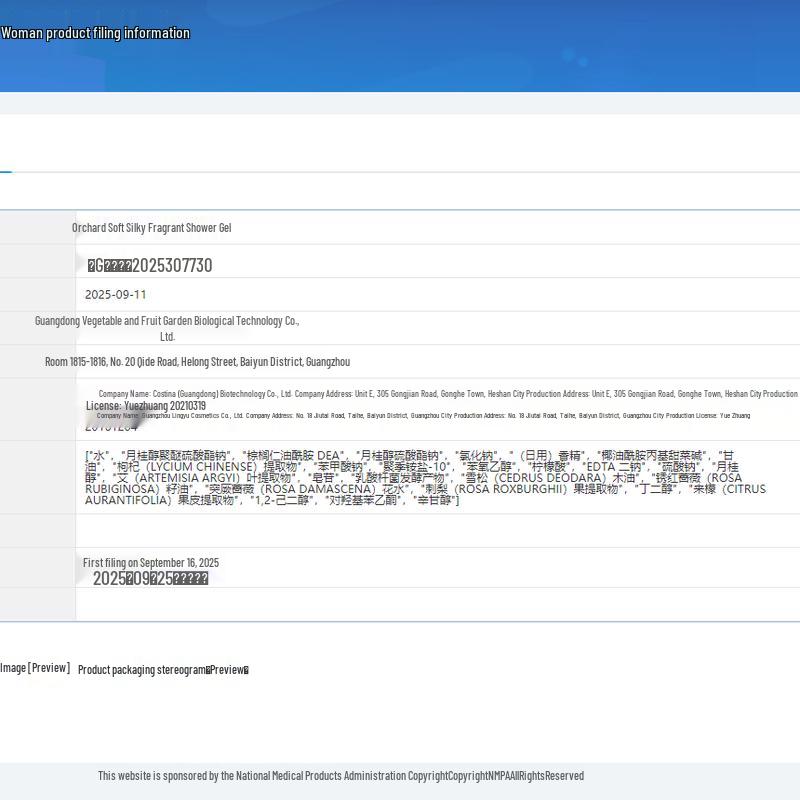Viewport: 800px width, 800px height.
Task: Click the 'License: Yuezhuang 20210319' text
Action: 145,406
